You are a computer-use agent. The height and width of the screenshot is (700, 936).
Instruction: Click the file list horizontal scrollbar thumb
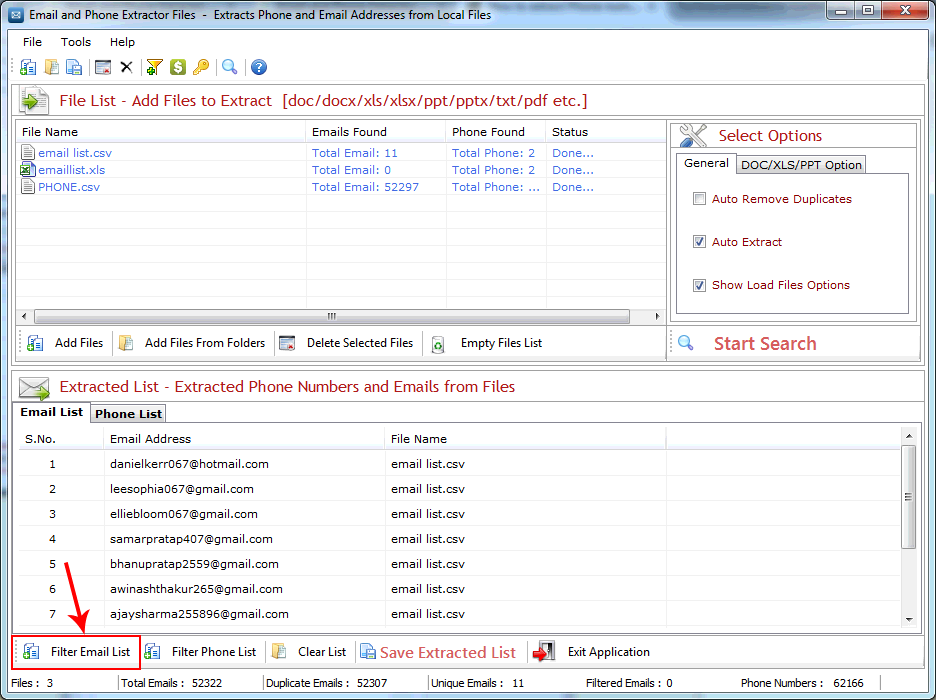[x=332, y=316]
